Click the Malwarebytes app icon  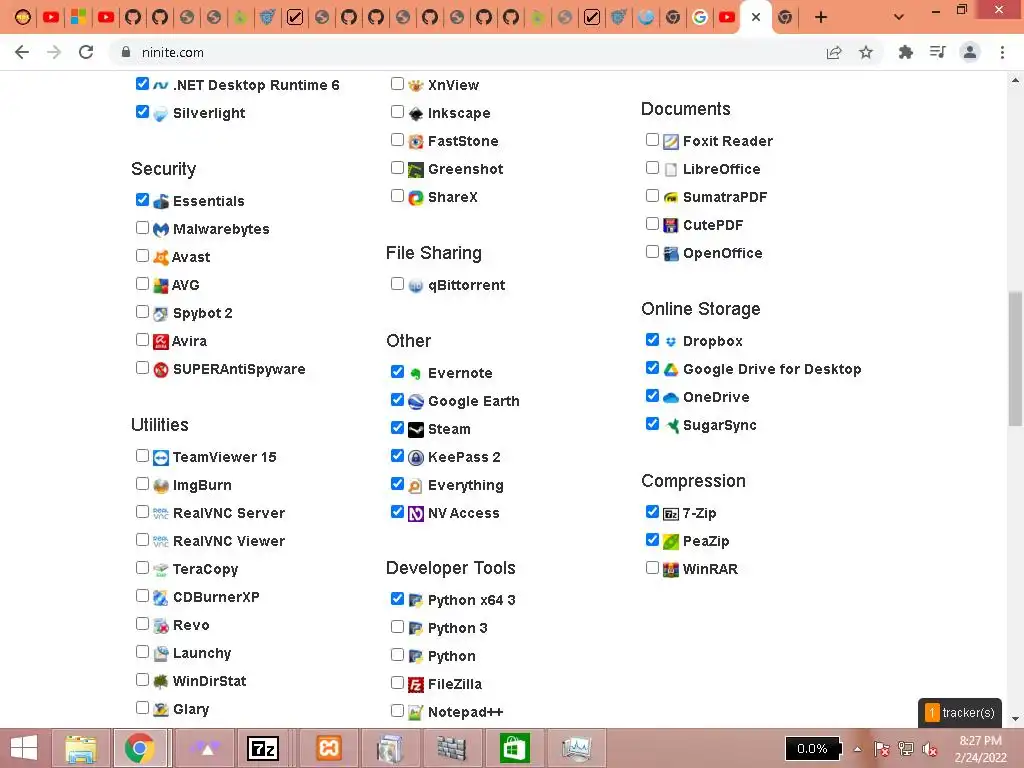click(x=161, y=229)
